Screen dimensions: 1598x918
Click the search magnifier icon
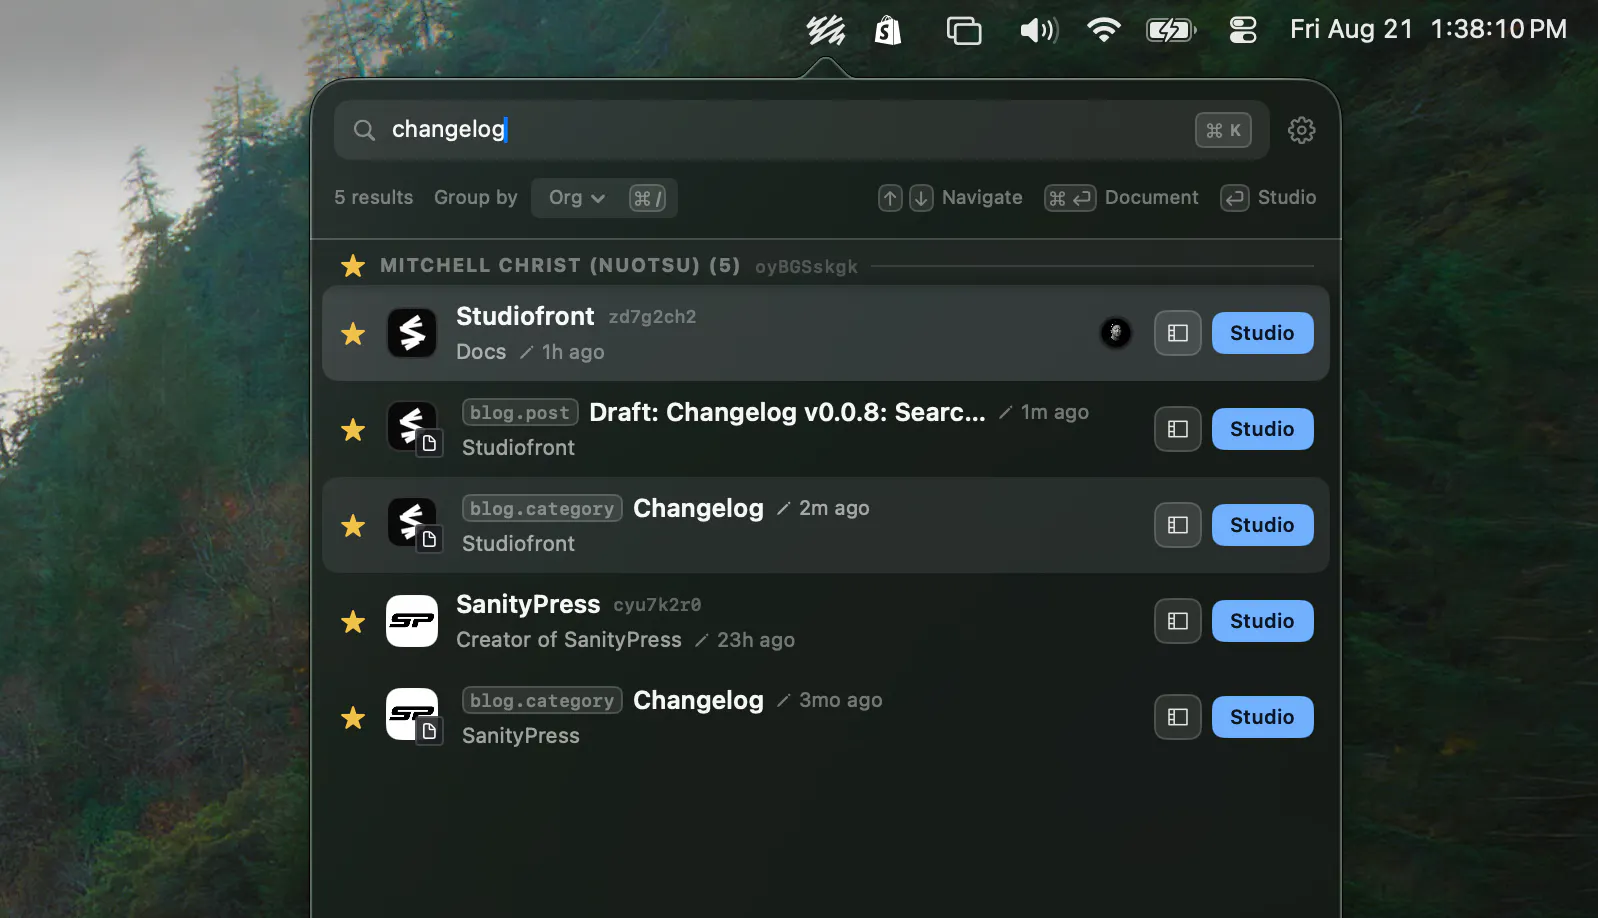pyautogui.click(x=365, y=130)
